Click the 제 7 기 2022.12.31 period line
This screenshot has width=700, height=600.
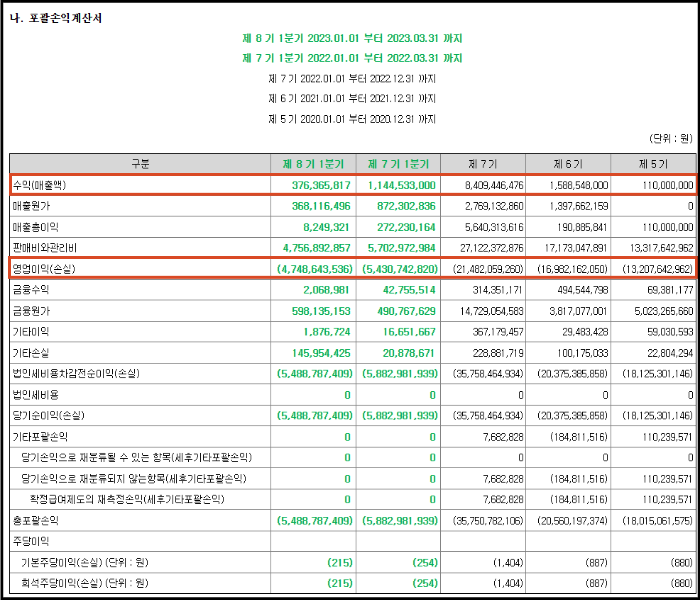click(x=352, y=79)
